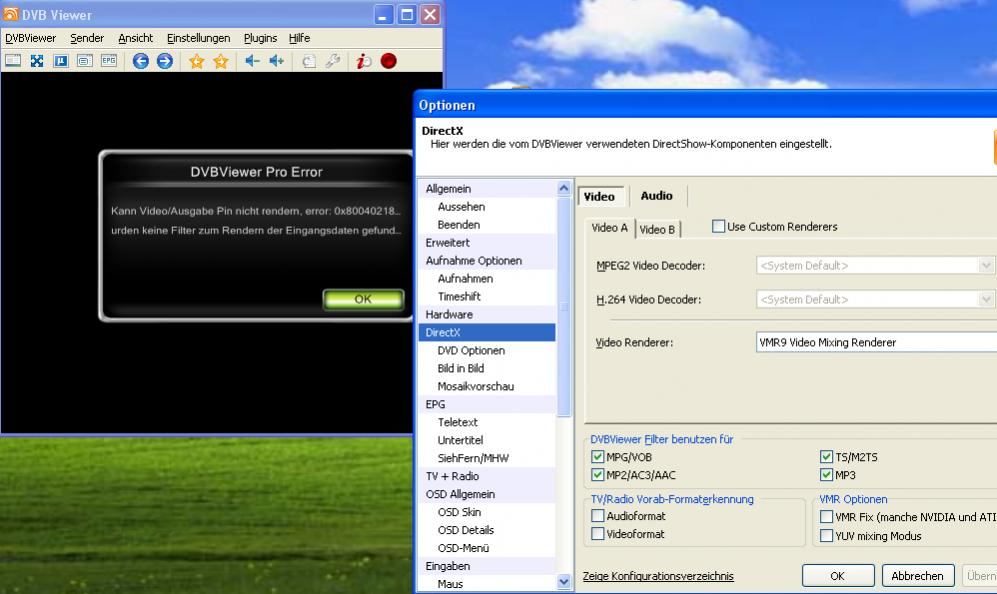Open the DVBViewer menu

click(x=31, y=38)
